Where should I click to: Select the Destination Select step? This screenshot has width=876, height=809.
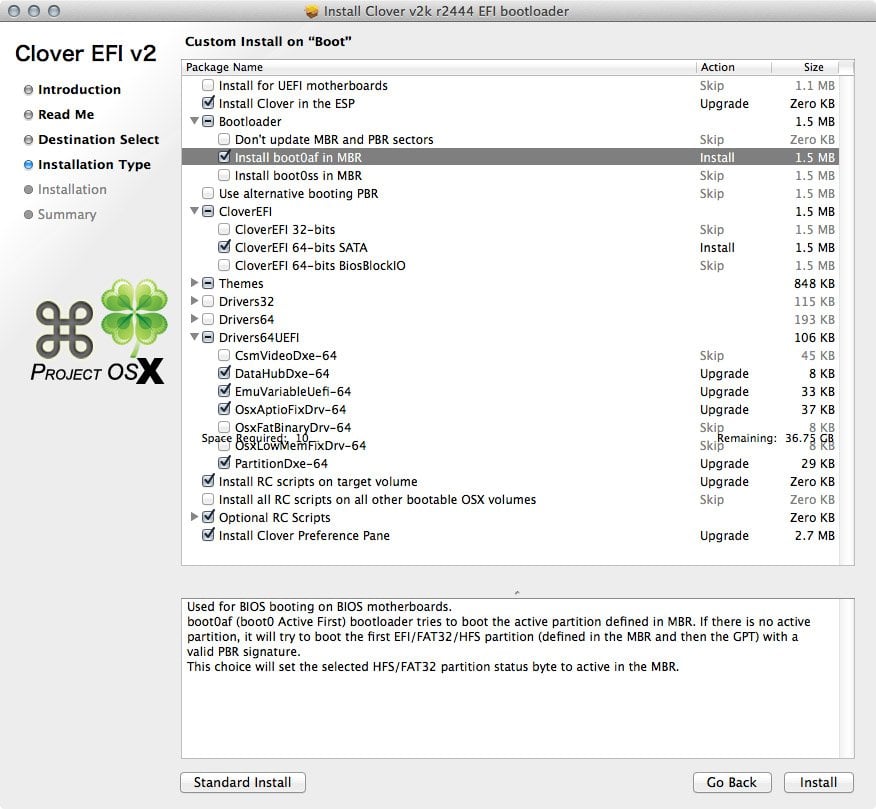tap(98, 140)
